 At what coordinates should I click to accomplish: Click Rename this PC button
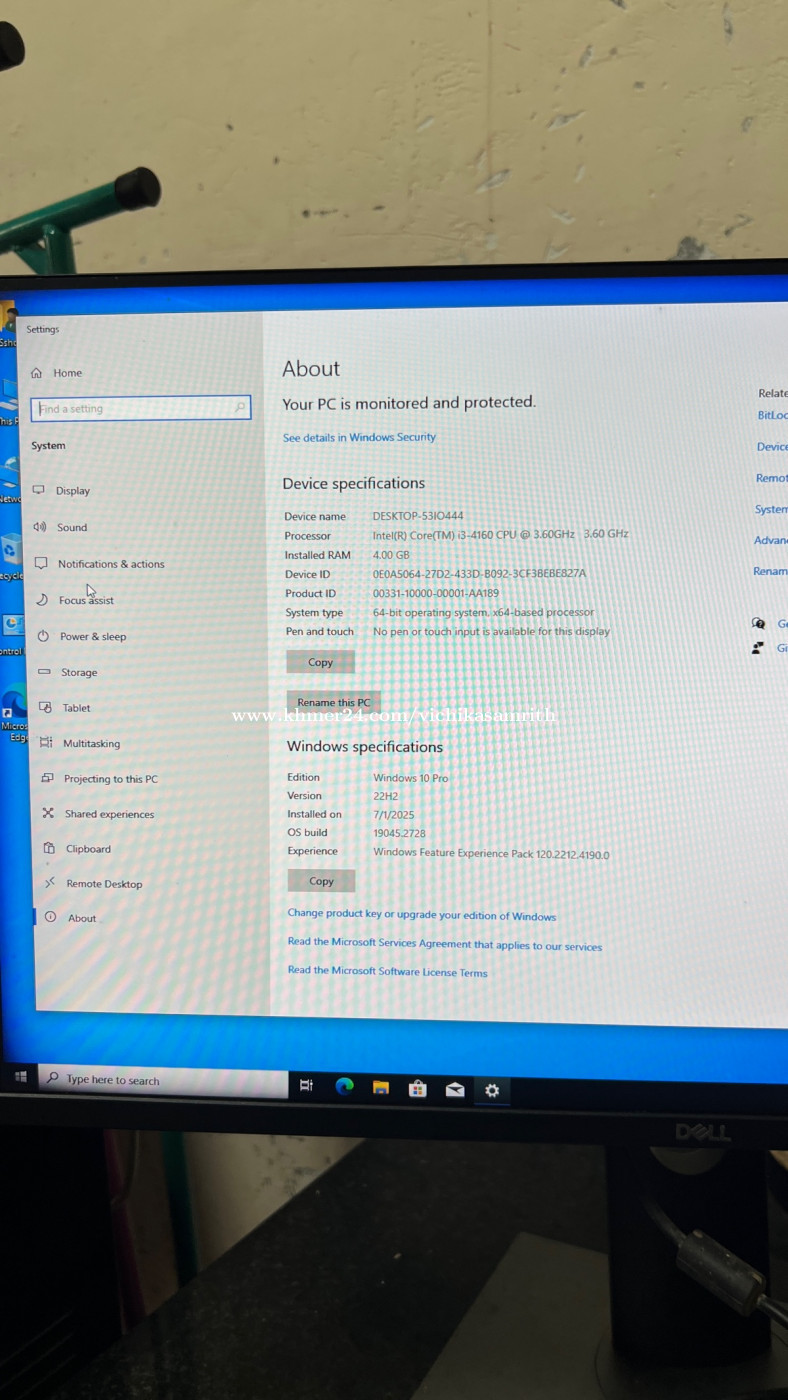[x=334, y=702]
